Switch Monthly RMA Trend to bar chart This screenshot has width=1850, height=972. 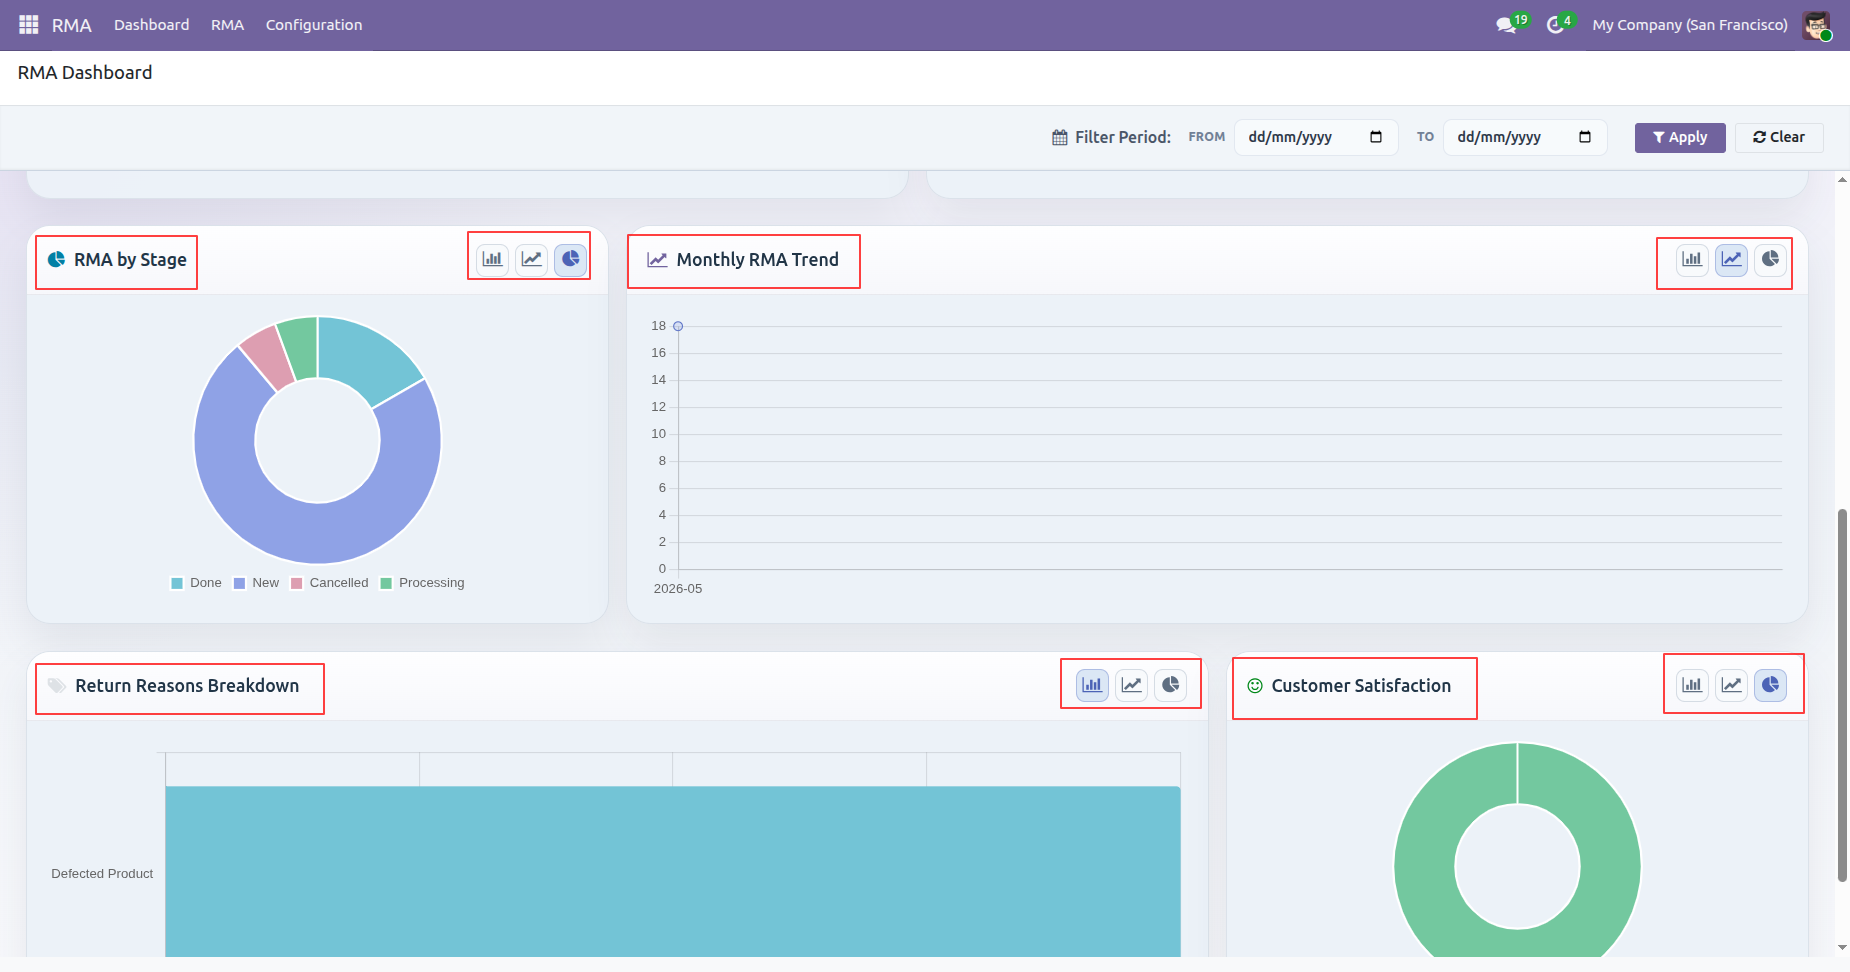(1692, 259)
